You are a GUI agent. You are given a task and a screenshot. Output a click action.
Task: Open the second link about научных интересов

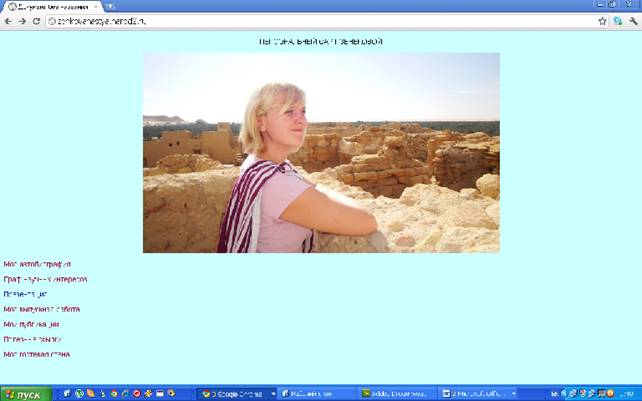[x=45, y=279]
